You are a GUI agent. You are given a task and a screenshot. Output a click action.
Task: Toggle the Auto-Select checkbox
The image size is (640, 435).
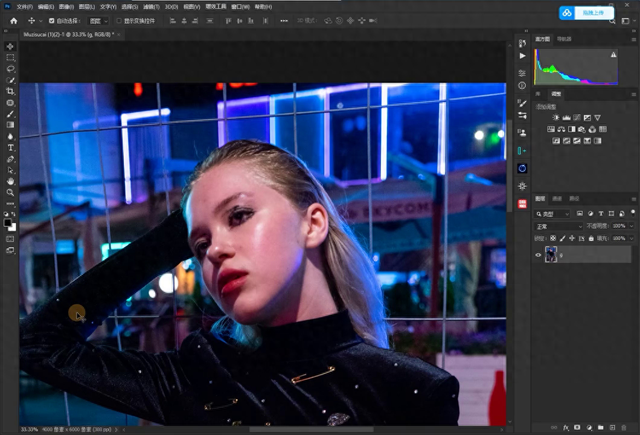click(x=52, y=20)
